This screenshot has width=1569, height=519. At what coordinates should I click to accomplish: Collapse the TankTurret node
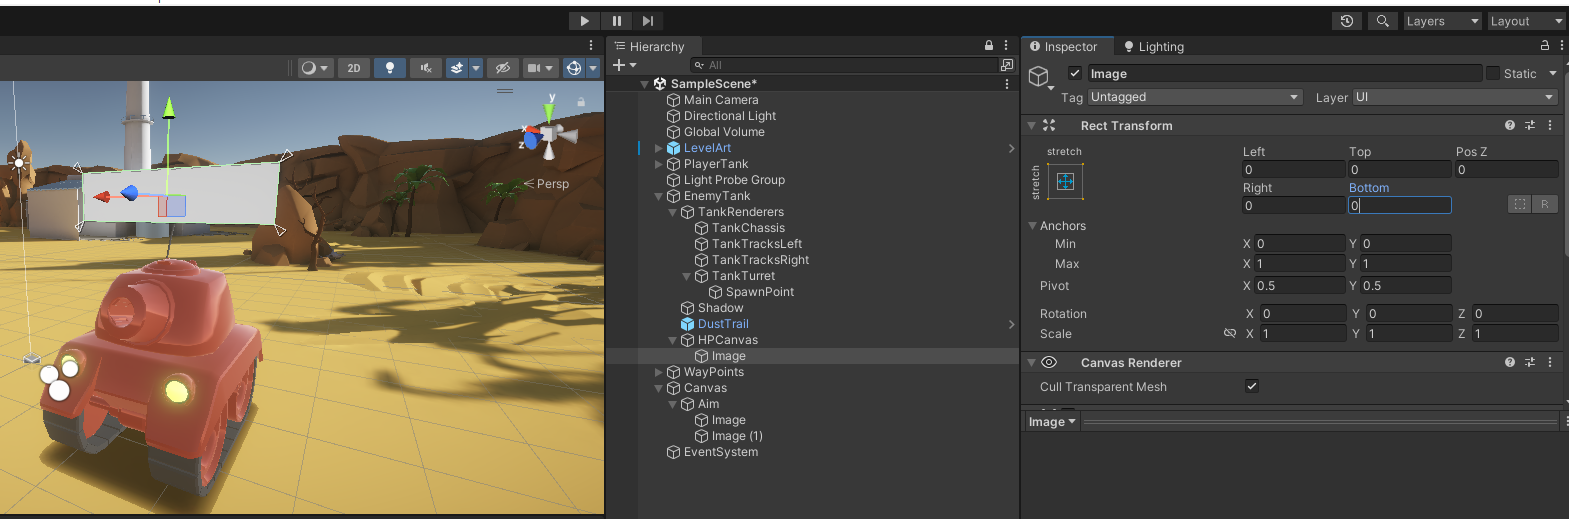687,276
